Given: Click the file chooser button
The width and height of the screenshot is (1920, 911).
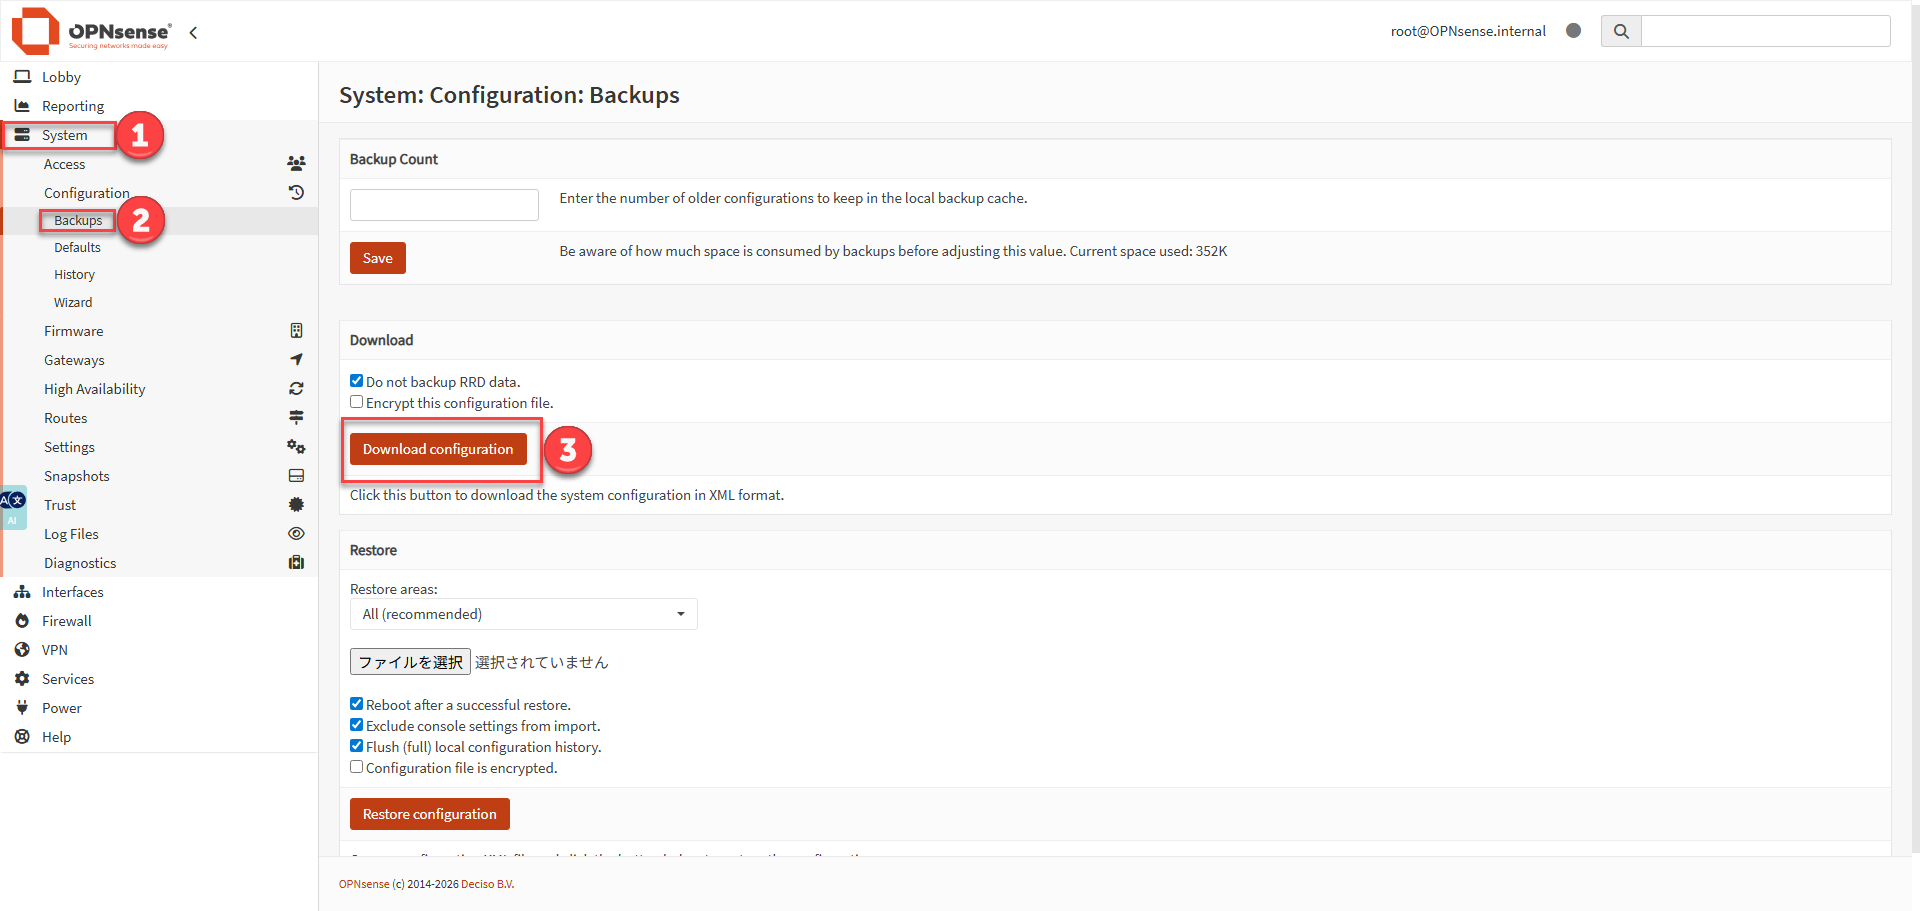Looking at the screenshot, I should coord(410,662).
